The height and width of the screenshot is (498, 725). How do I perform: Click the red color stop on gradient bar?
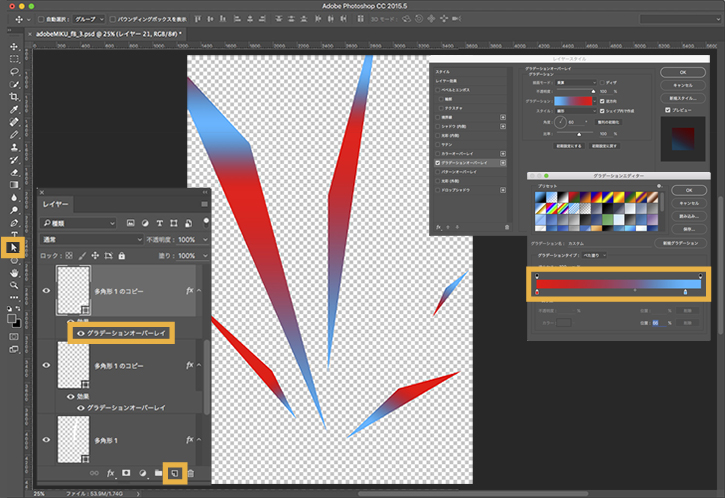(x=537, y=292)
